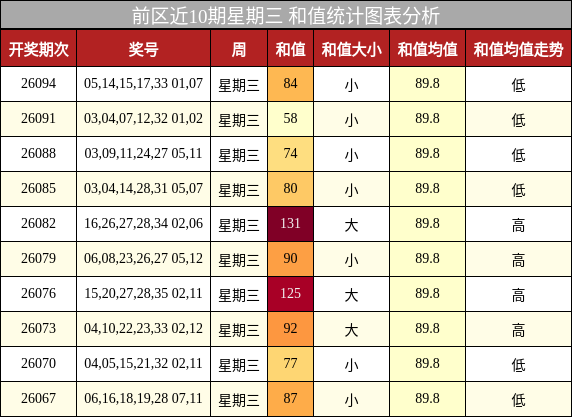Click winning numbers 03,09,11,24,27 05,11
Image resolution: width=572 pixels, height=417 pixels.
coord(143,154)
